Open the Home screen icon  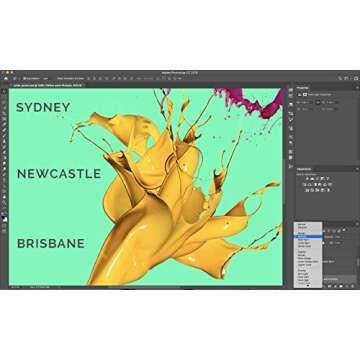tap(6, 78)
